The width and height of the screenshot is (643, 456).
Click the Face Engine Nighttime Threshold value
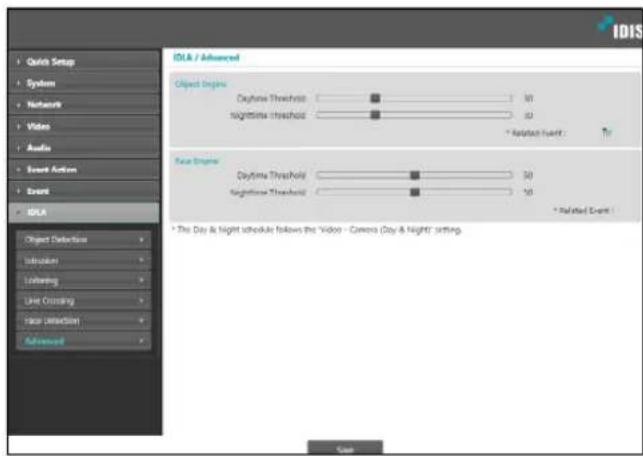coord(528,192)
